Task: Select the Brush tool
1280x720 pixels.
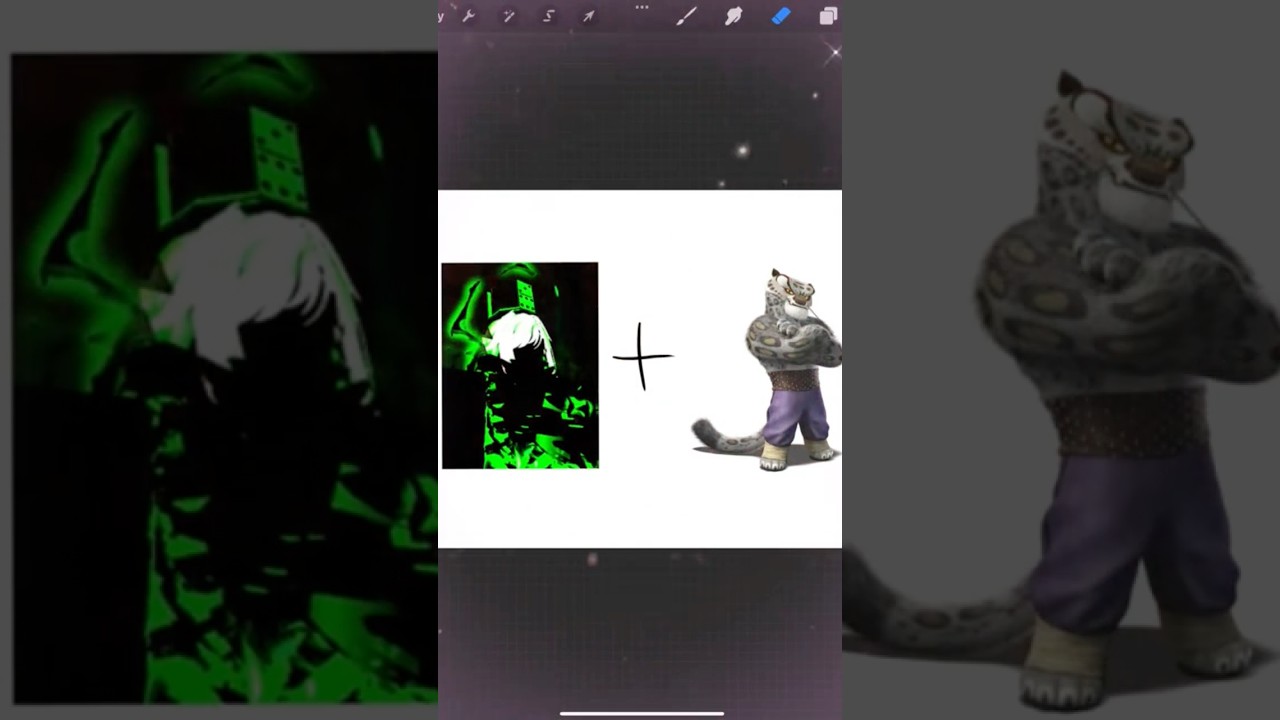Action: [686, 16]
